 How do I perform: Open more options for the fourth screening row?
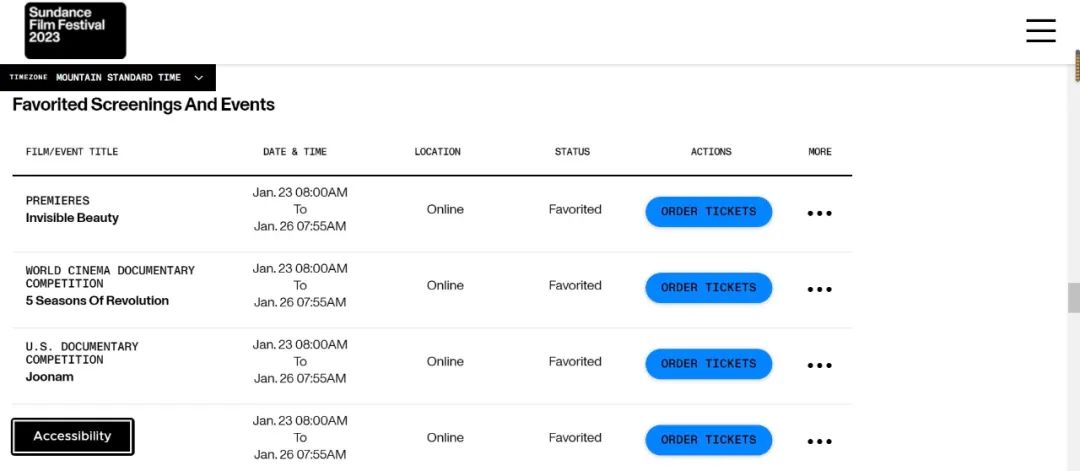[819, 441]
